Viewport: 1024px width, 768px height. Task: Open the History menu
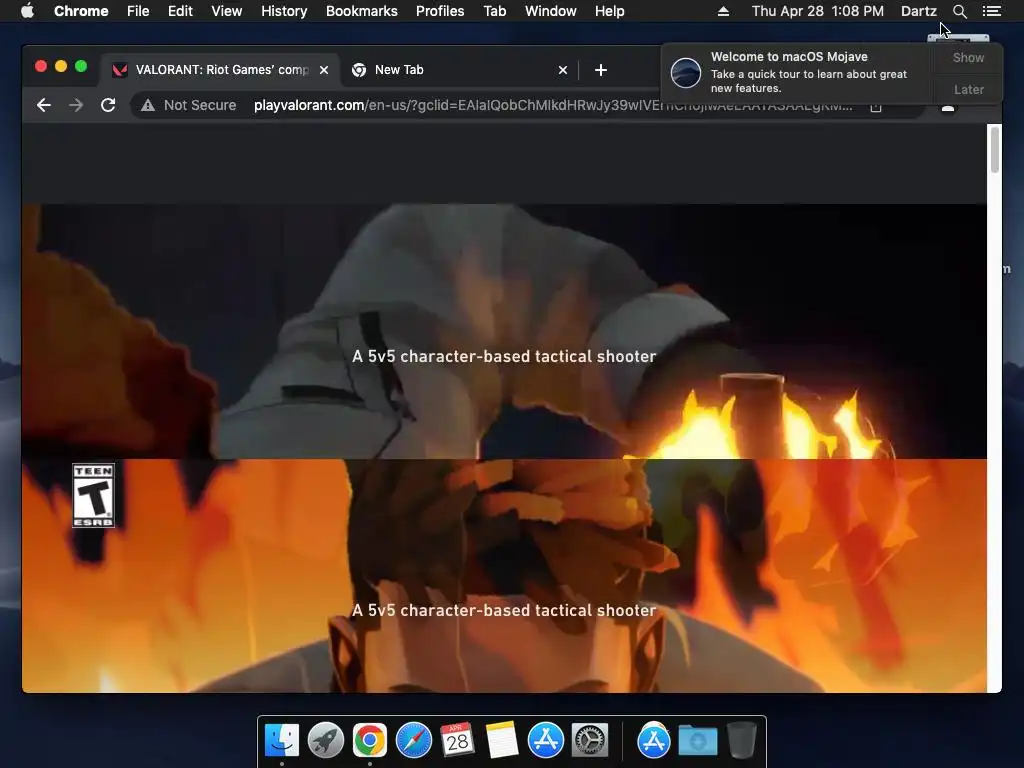tap(284, 11)
